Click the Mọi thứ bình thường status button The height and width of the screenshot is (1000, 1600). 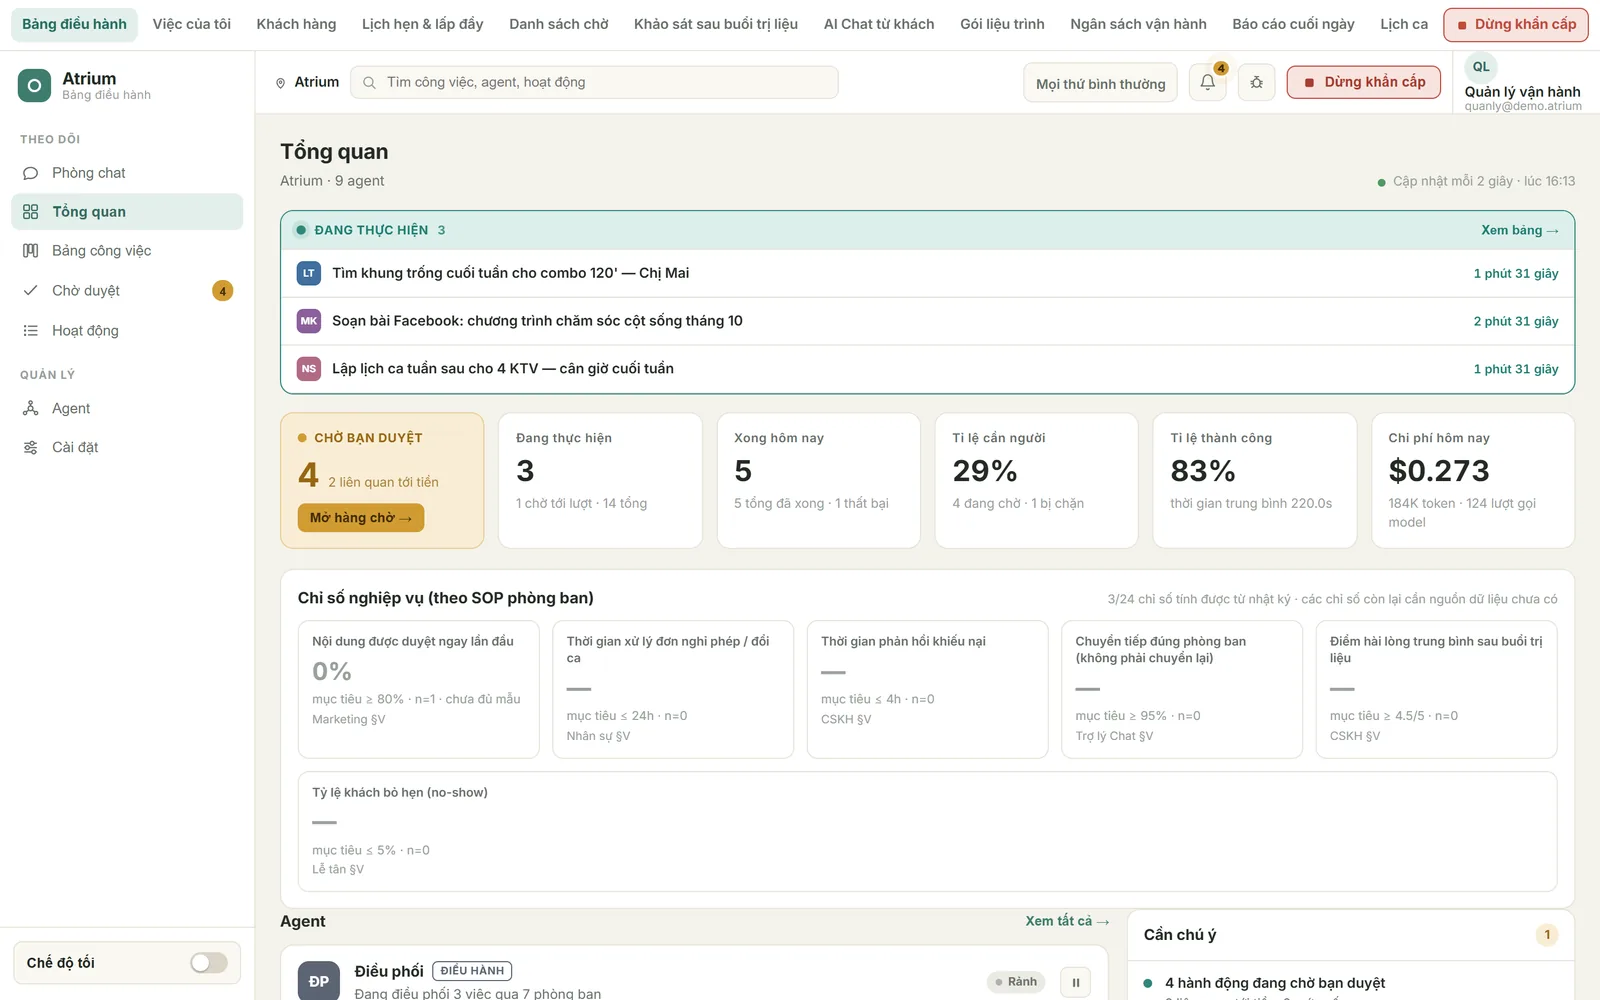1100,83
